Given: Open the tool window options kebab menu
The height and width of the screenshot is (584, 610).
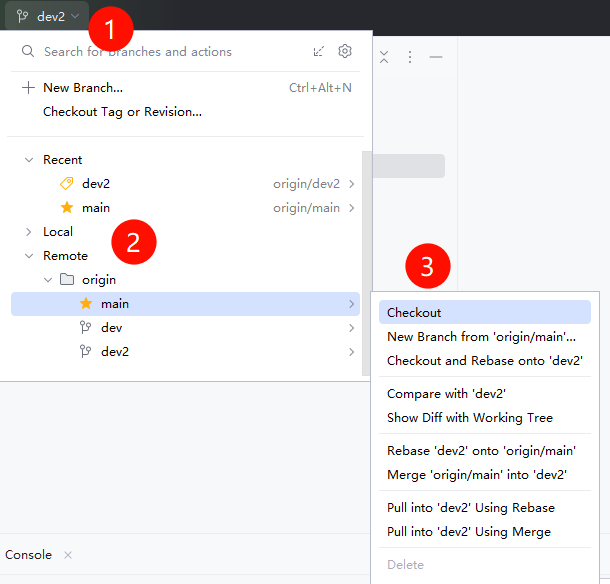Looking at the screenshot, I should point(410,57).
